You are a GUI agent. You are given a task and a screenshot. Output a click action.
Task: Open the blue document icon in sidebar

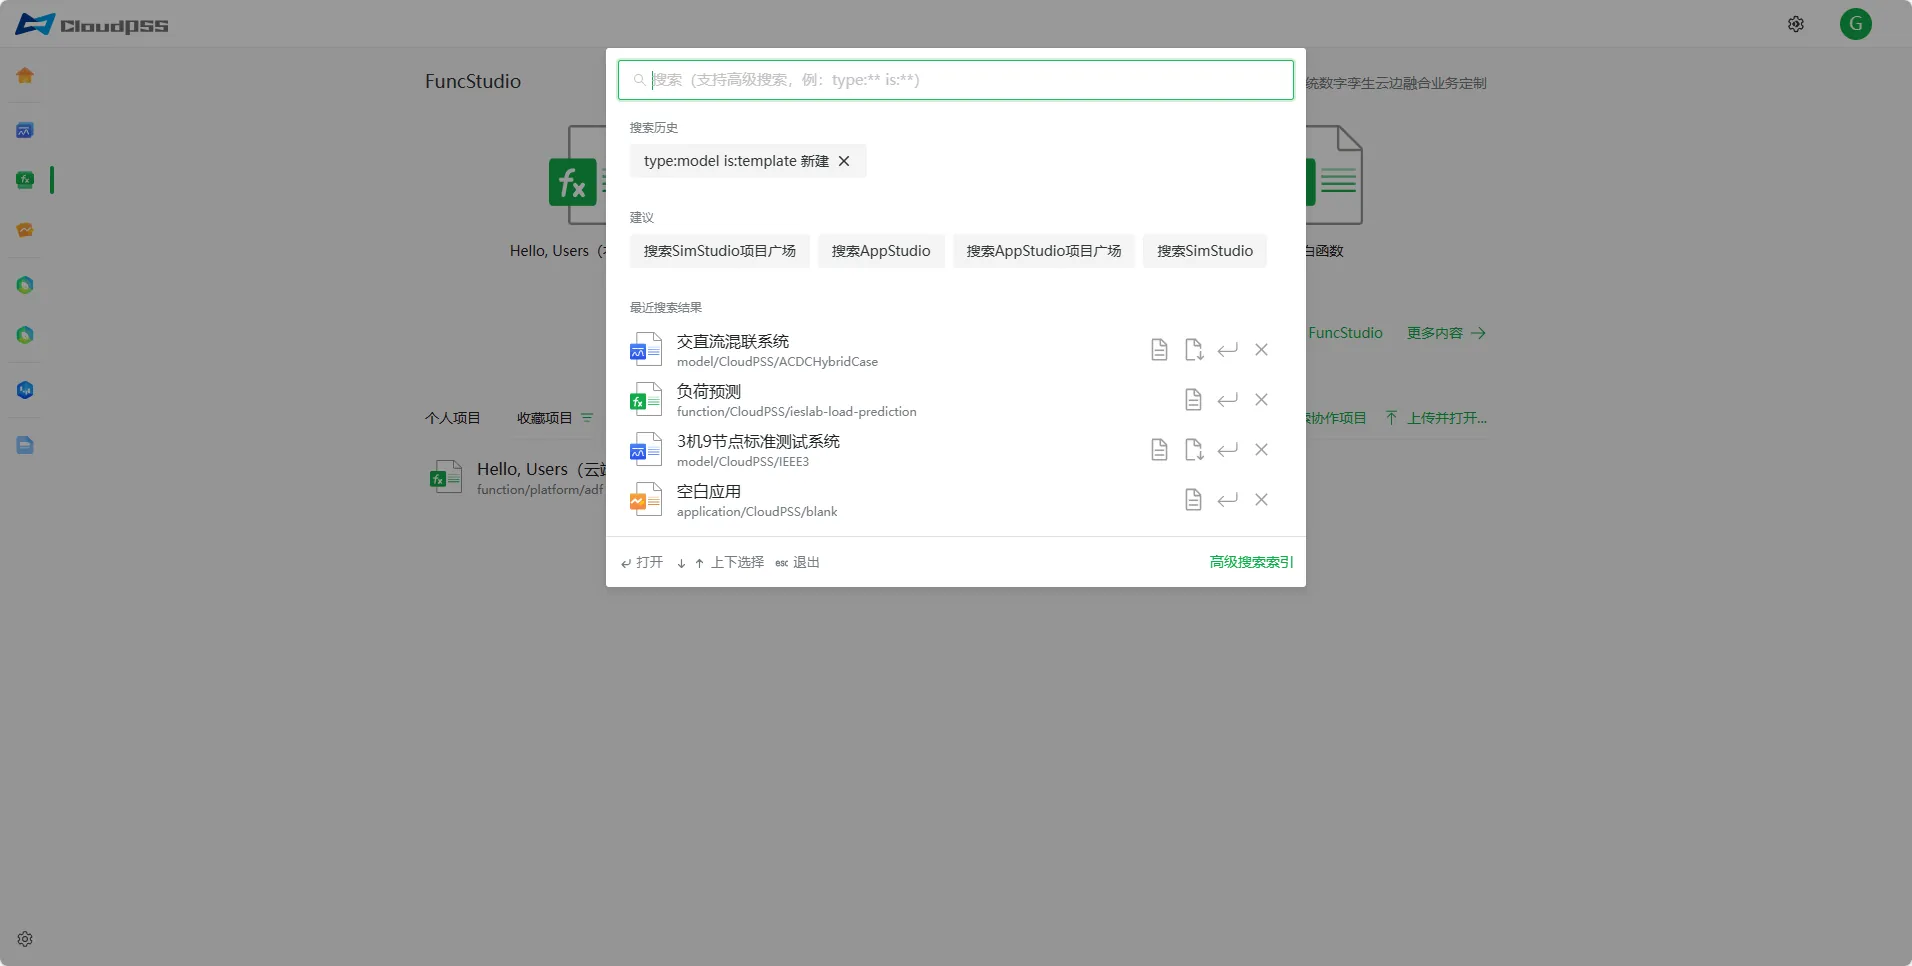point(25,445)
